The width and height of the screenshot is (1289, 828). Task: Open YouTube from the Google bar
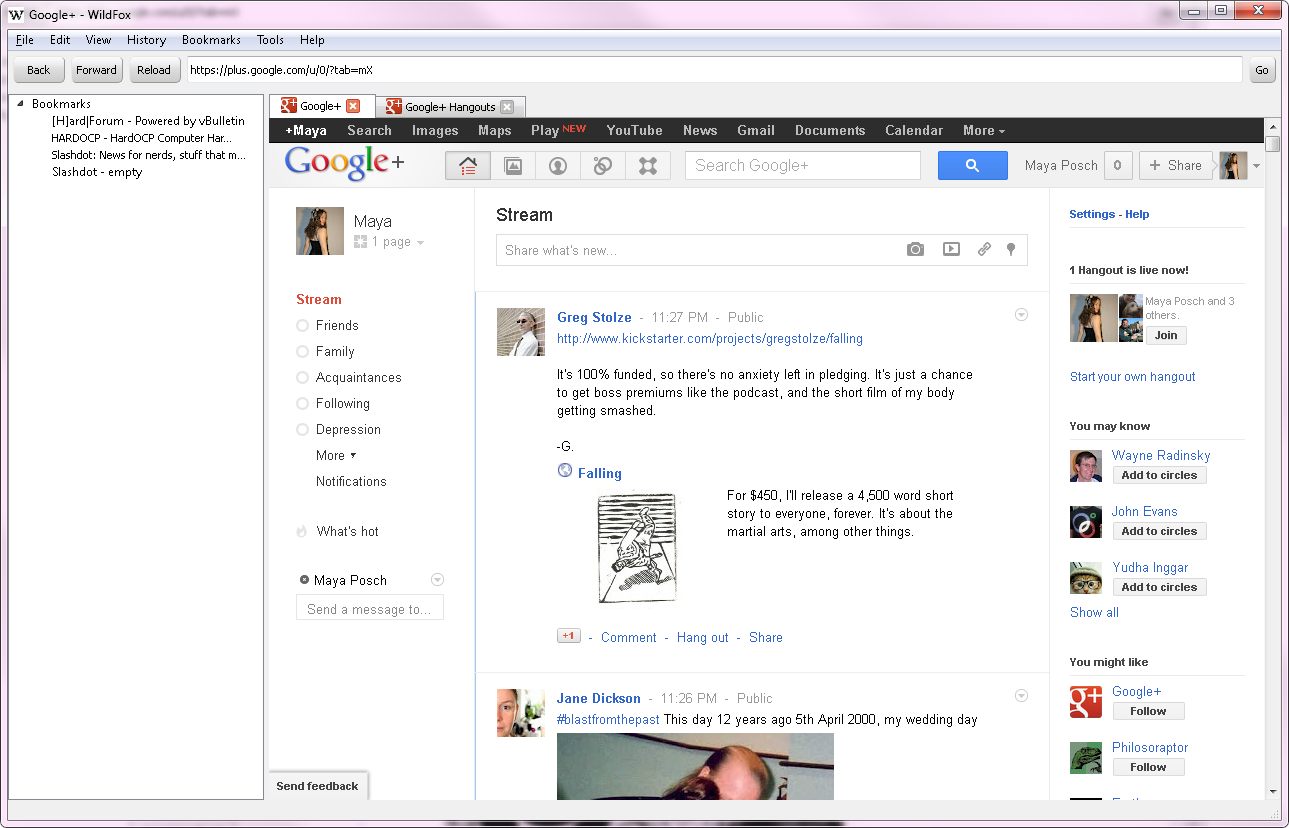(x=634, y=130)
